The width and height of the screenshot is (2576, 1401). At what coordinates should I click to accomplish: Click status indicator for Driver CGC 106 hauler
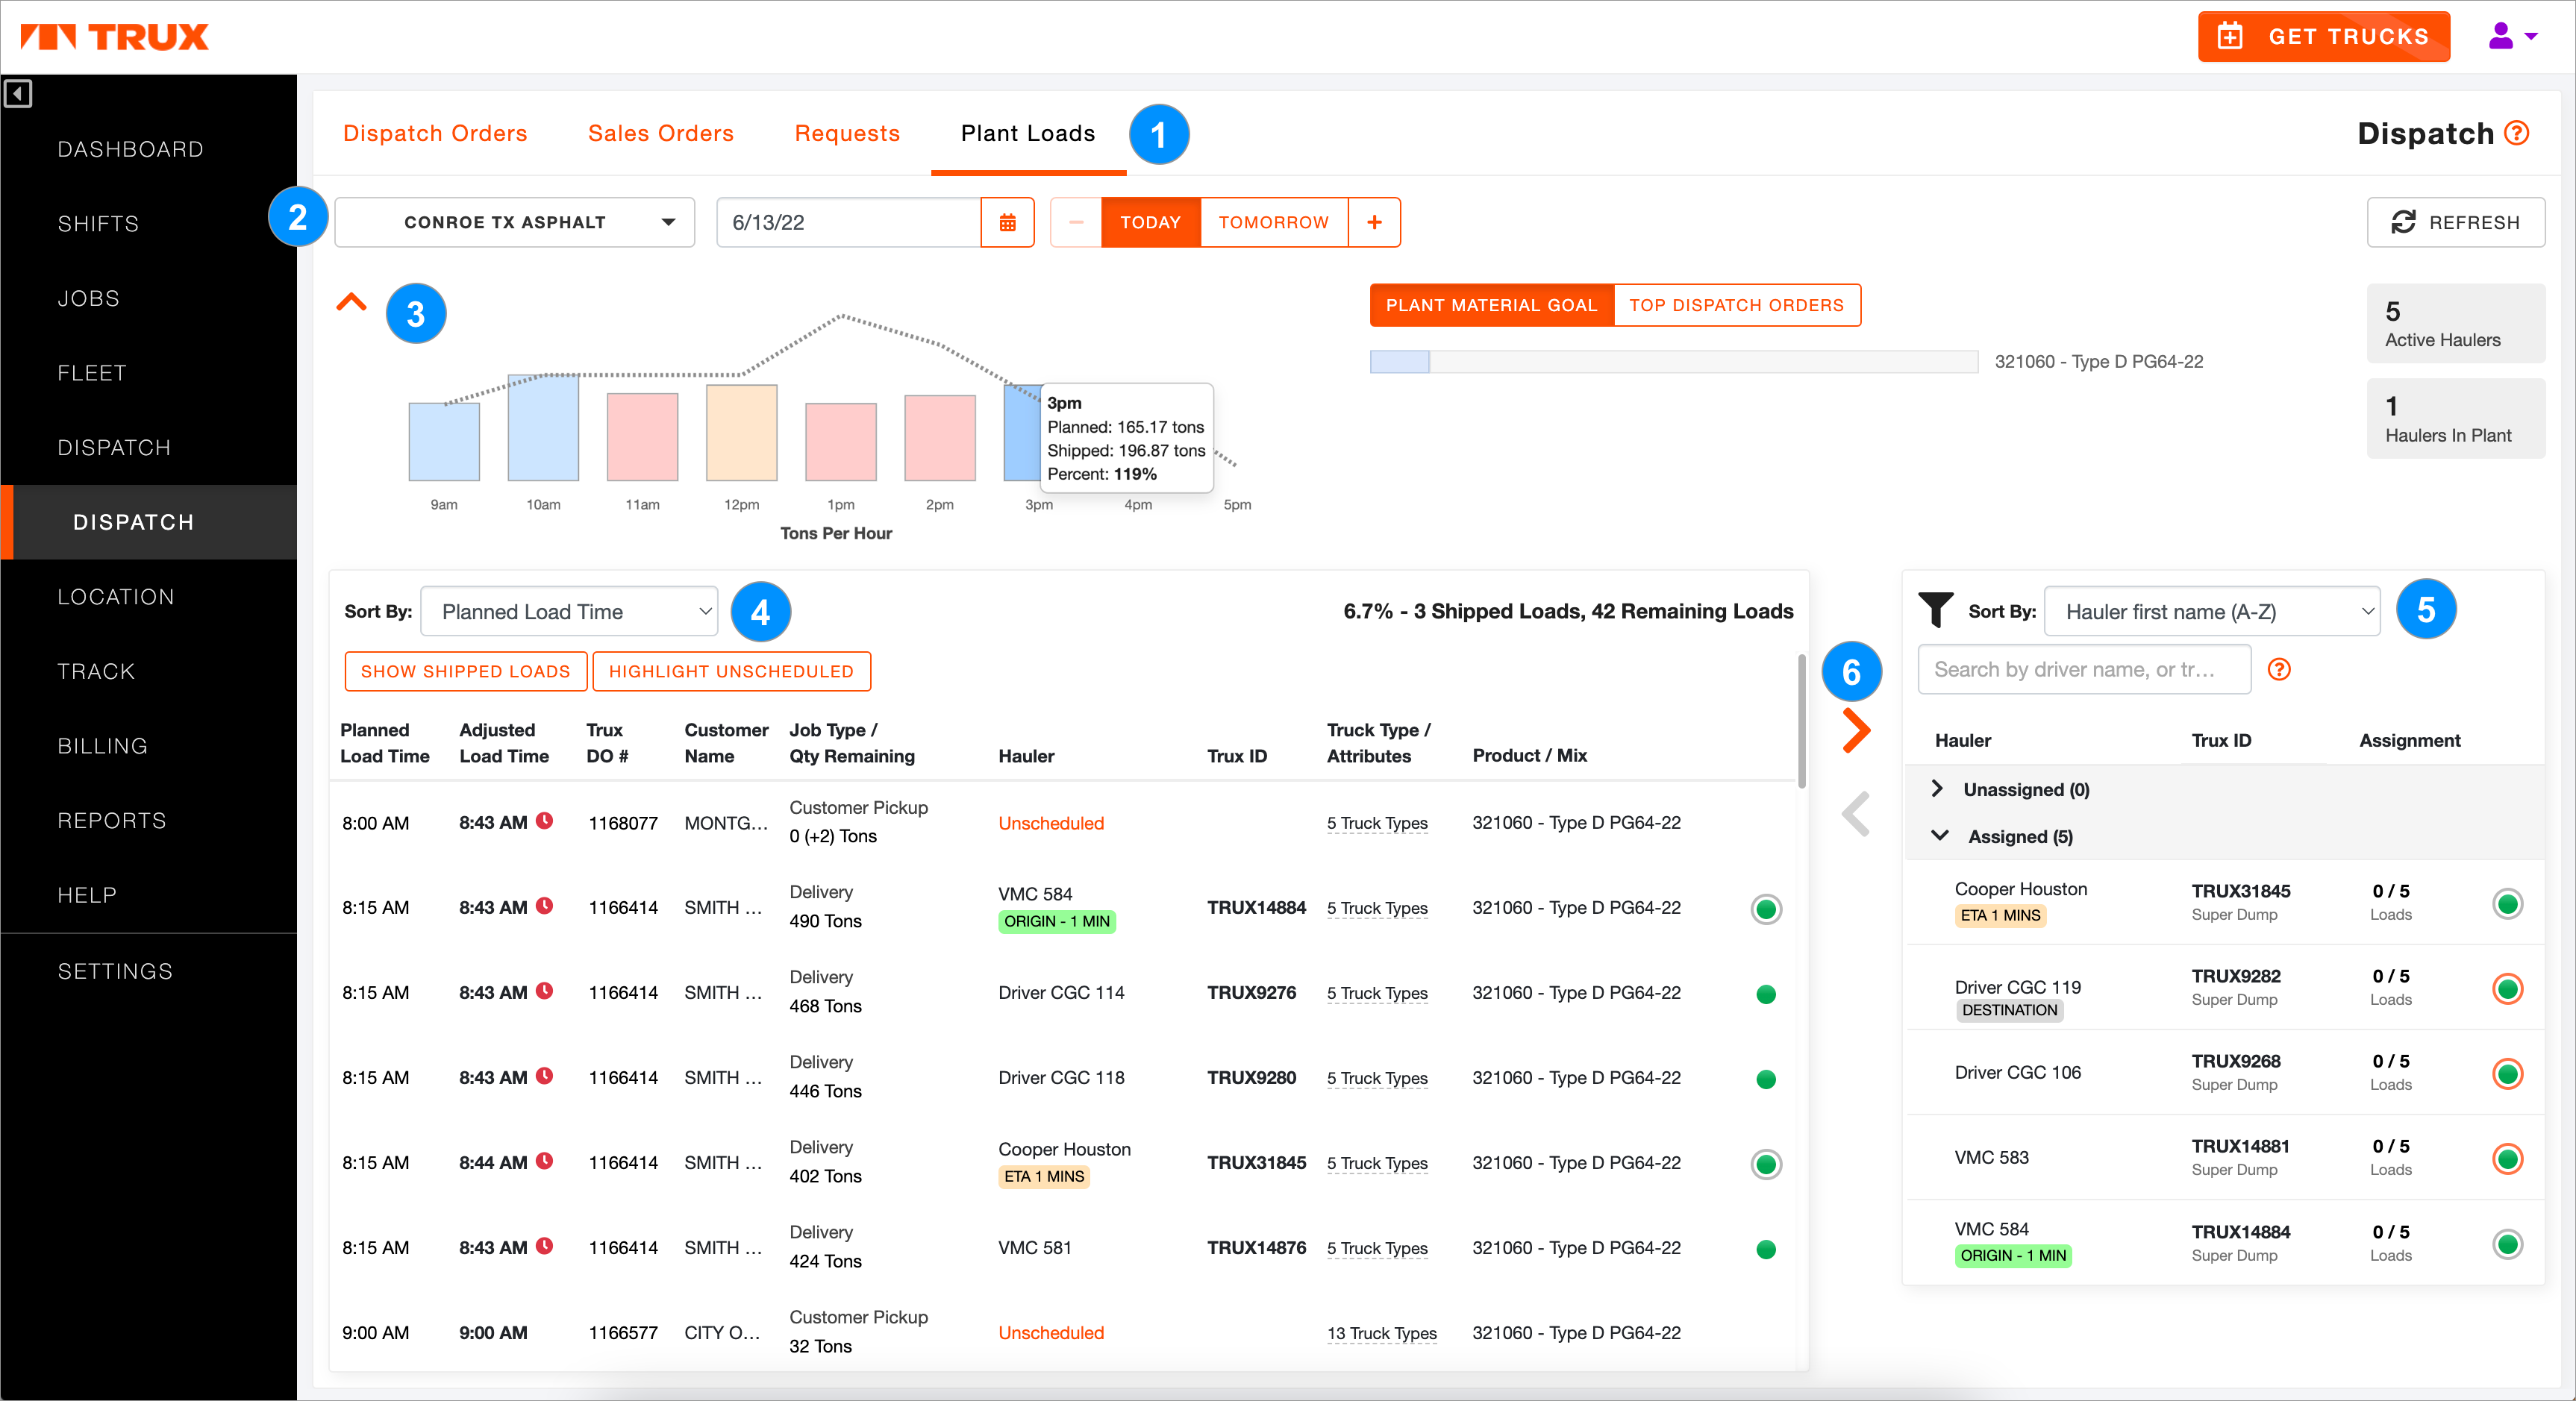(x=2507, y=1074)
